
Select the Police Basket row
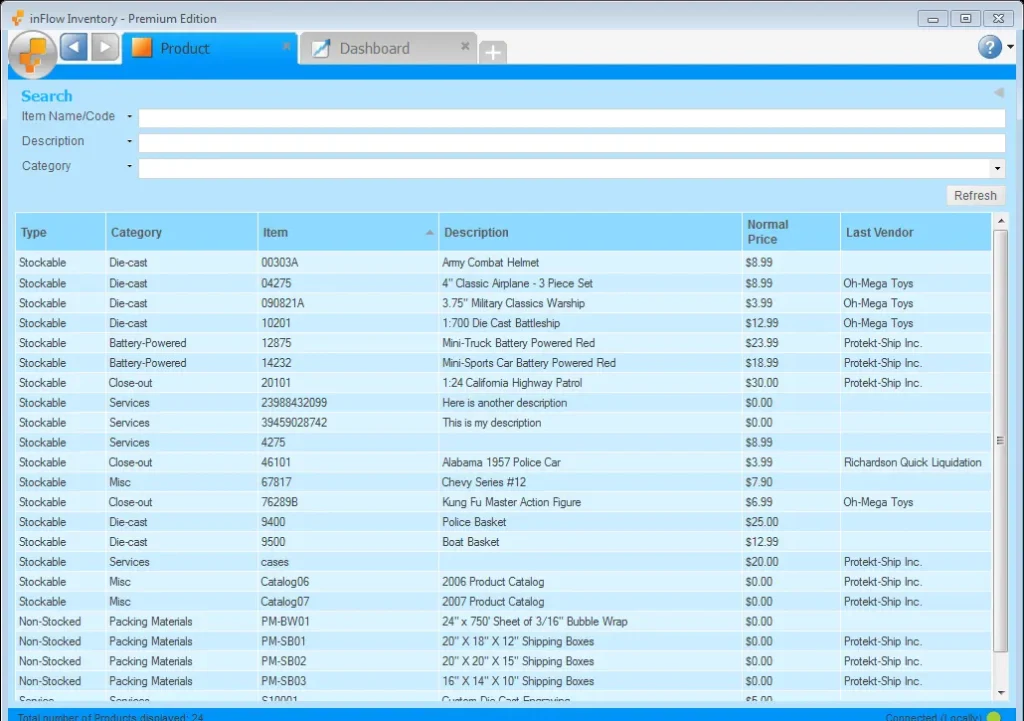pos(503,522)
